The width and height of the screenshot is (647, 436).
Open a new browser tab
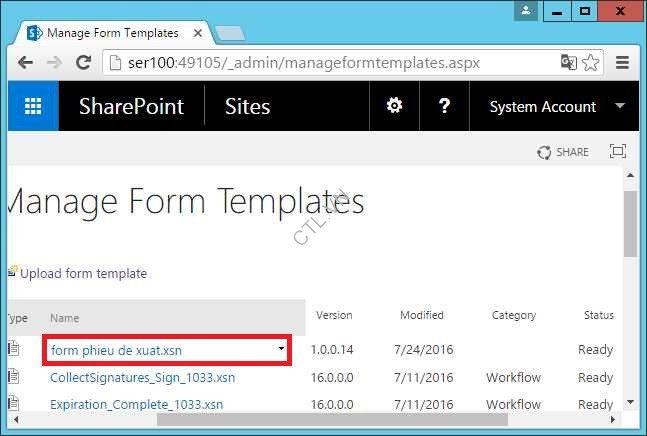[x=229, y=33]
